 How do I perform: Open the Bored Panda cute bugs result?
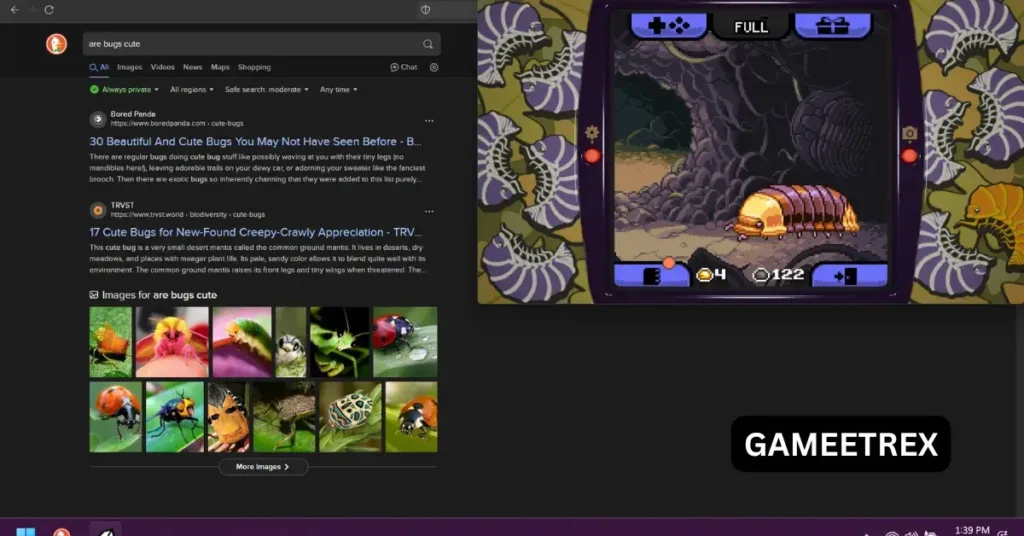[x=255, y=141]
